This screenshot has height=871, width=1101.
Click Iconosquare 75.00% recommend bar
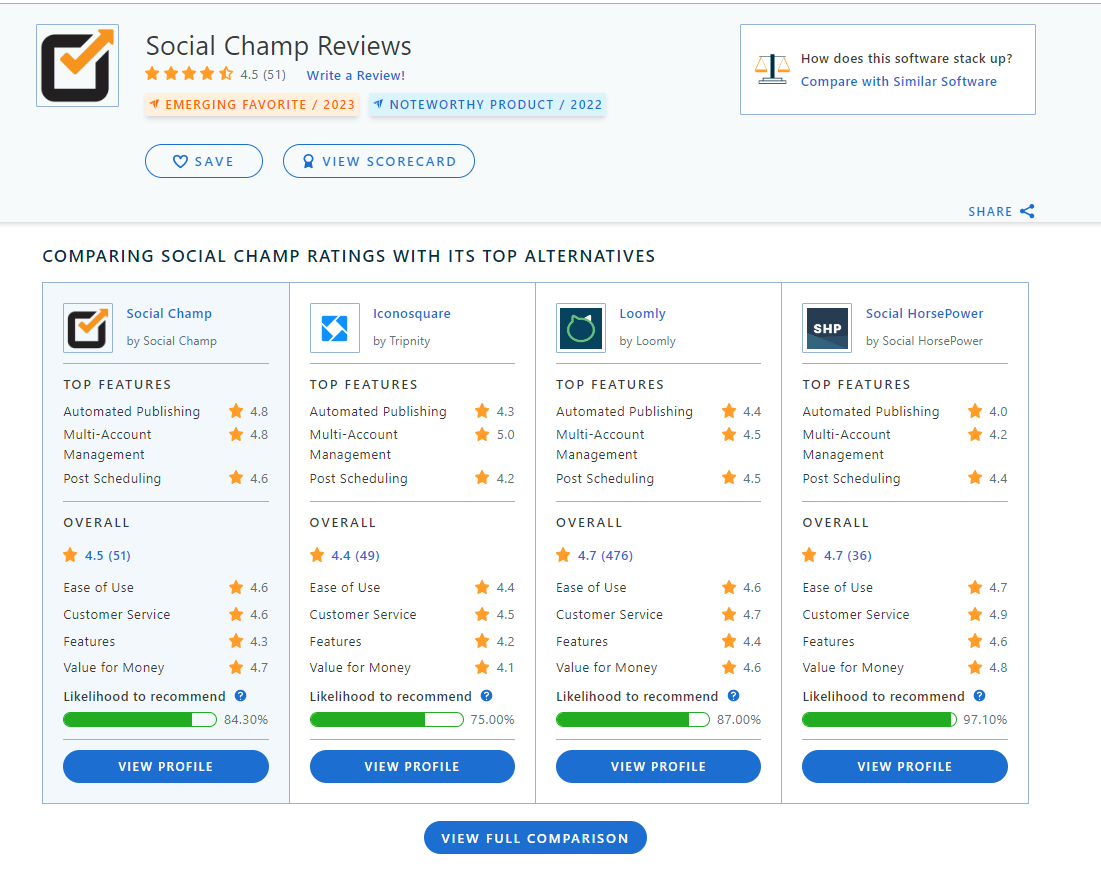coord(387,719)
